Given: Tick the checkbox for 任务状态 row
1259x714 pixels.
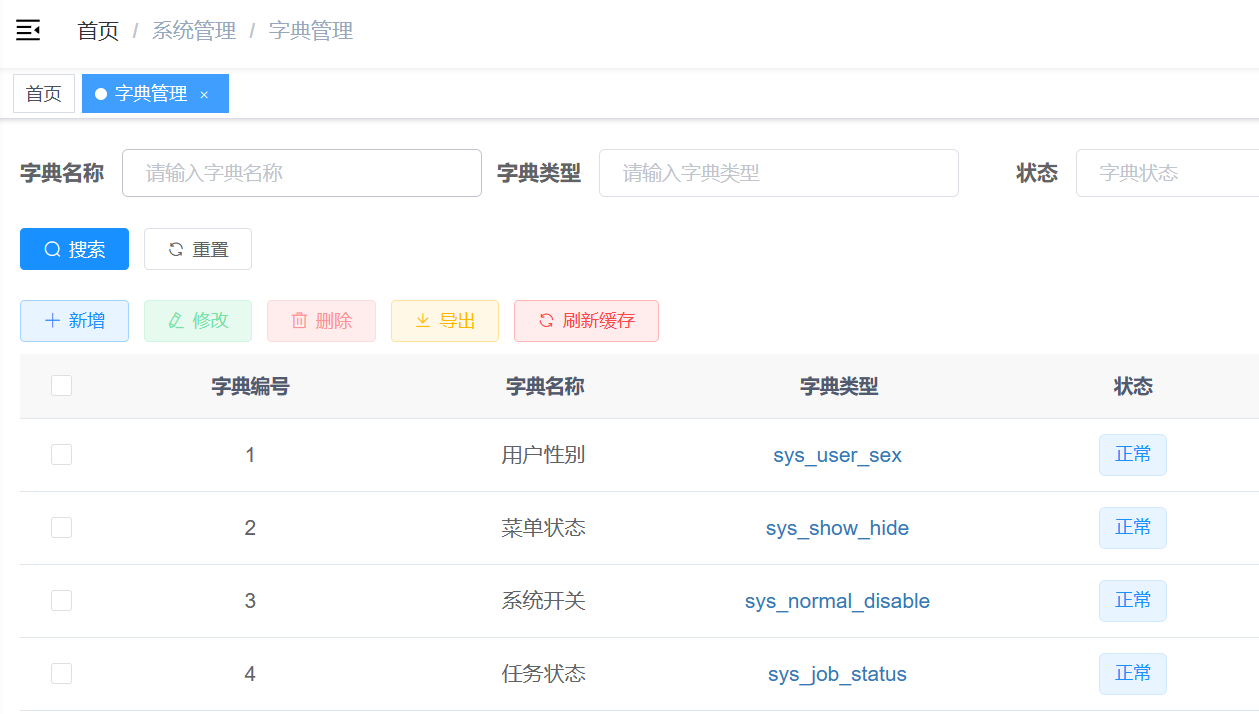Looking at the screenshot, I should point(62,674).
